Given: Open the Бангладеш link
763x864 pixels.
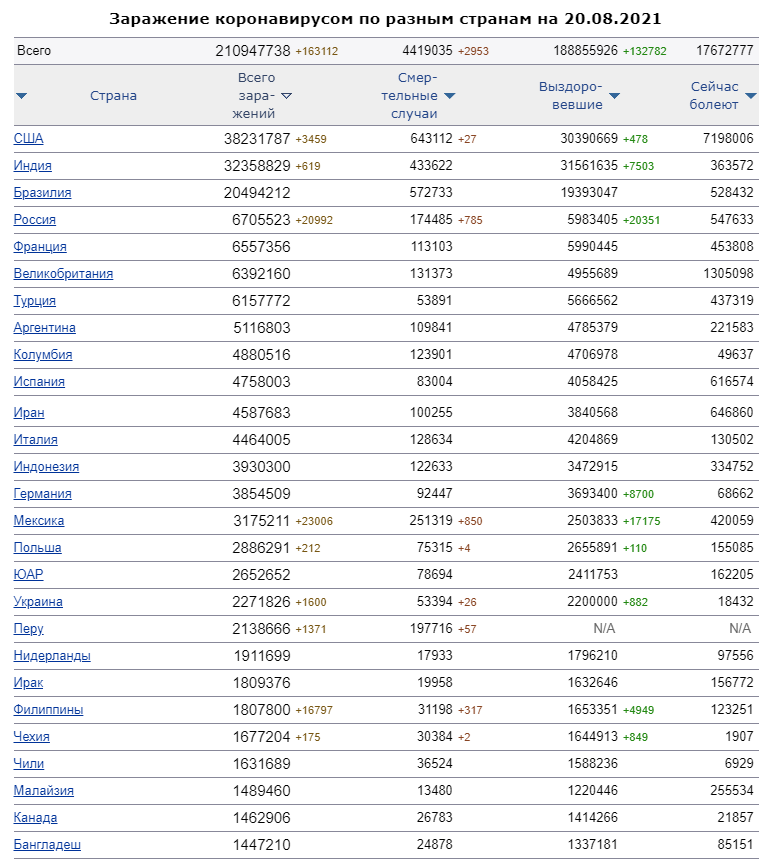Looking at the screenshot, I should (x=48, y=845).
